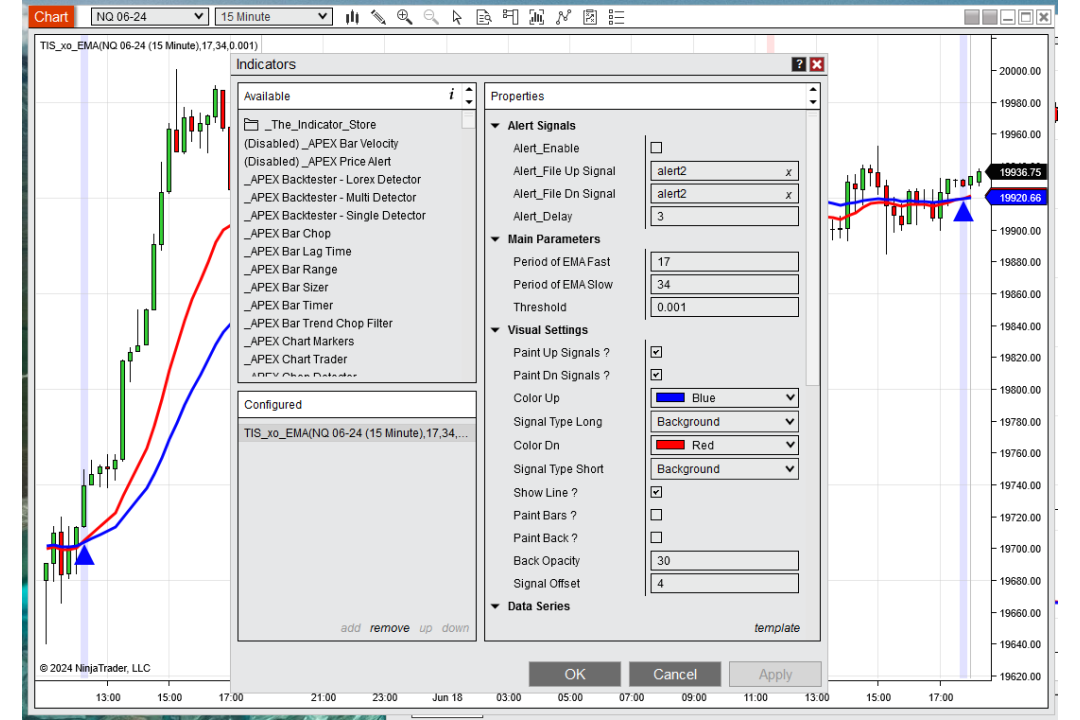This screenshot has width=1080, height=720.
Task: Select _APEX Bar Chop in Available list
Action: point(287,234)
